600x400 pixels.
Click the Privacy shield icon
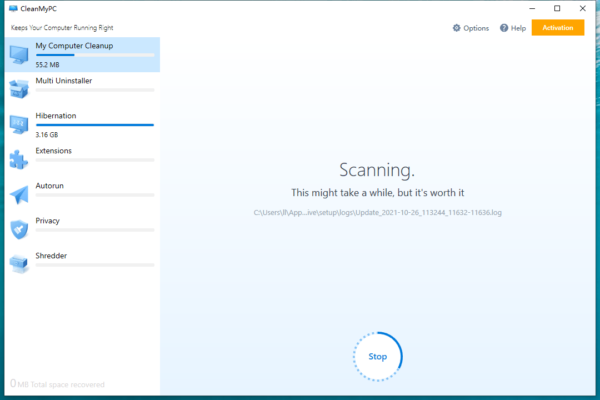19,229
